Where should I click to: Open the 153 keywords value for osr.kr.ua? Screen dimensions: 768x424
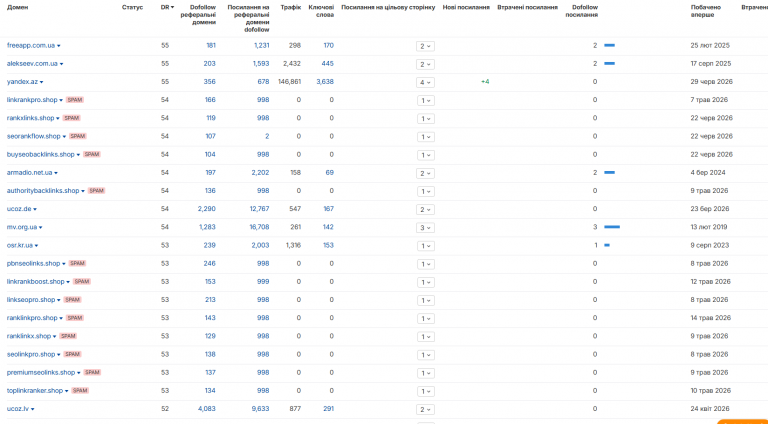click(x=328, y=245)
